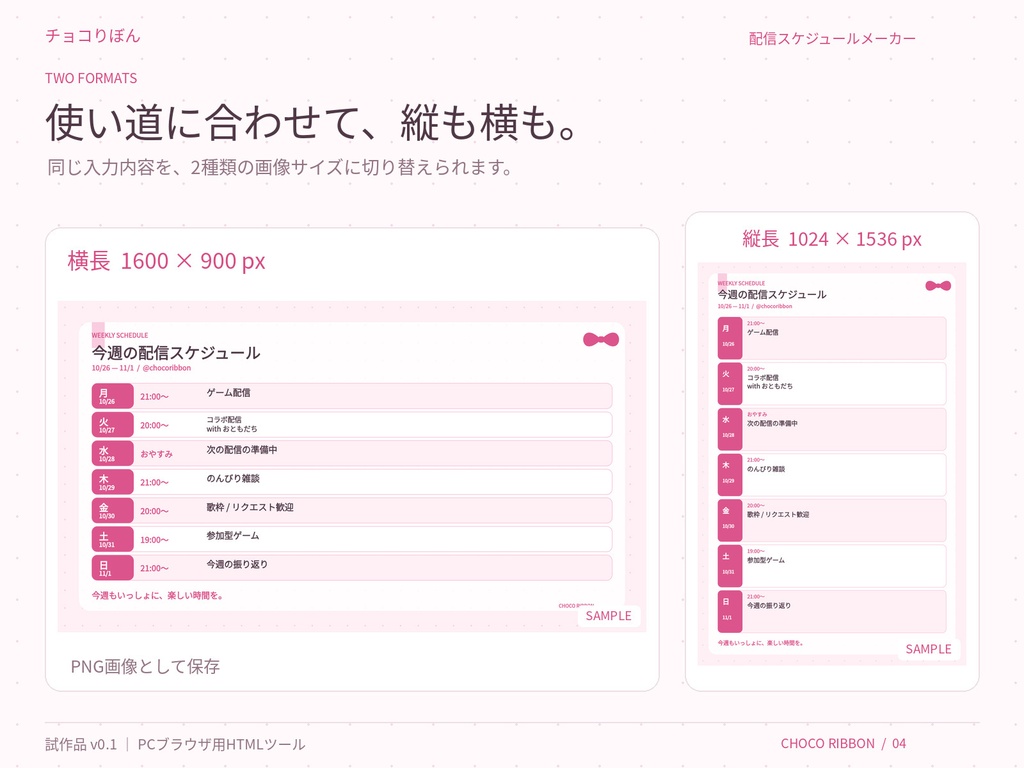Viewport: 1024px width, 768px height.
Task: Click the 19:00~ time in landscape Saturday row
Action: [154, 540]
